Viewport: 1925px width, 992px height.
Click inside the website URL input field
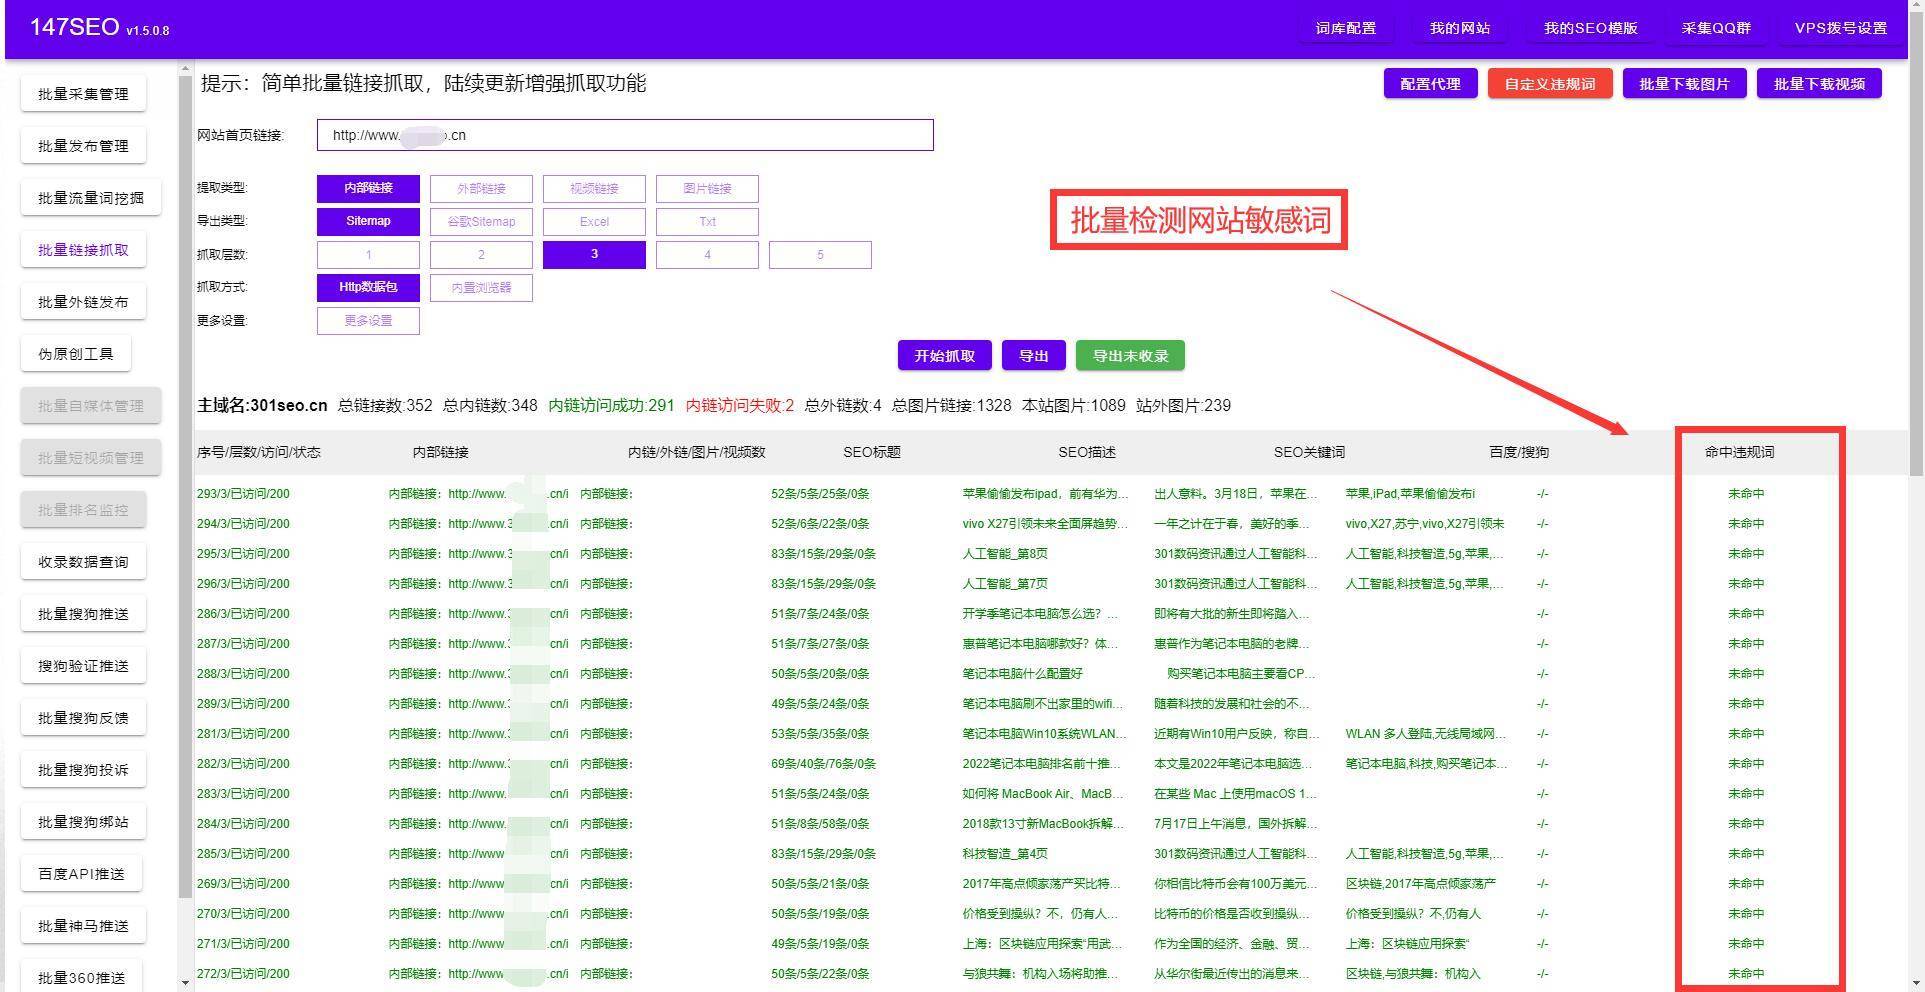pos(623,135)
